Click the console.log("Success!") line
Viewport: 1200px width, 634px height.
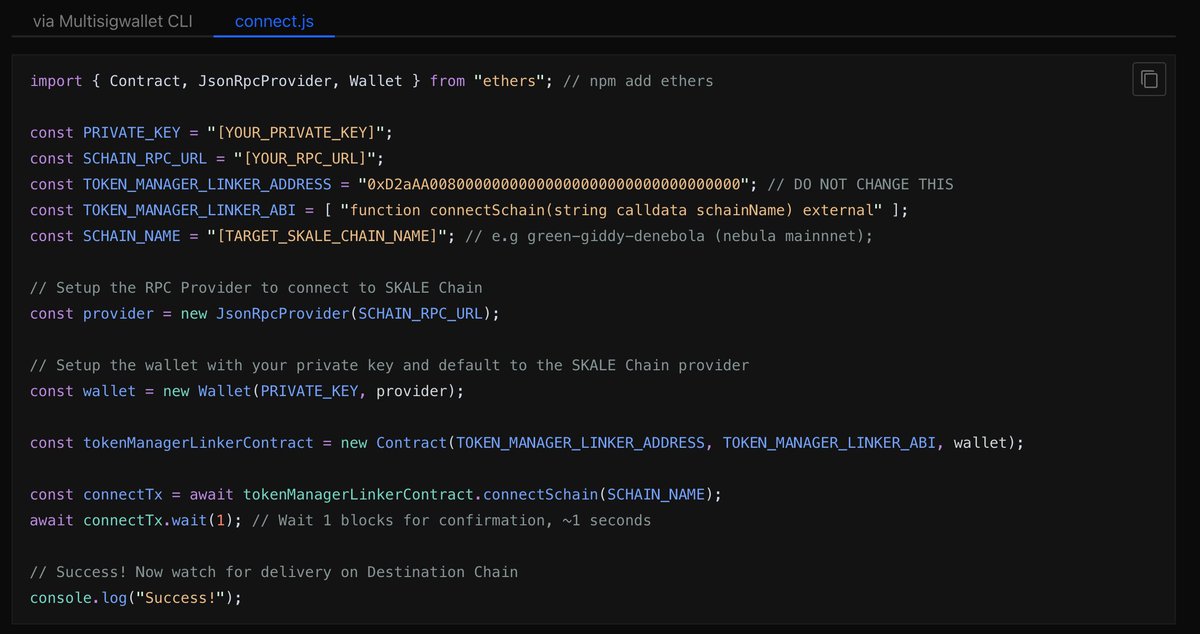(x=136, y=598)
